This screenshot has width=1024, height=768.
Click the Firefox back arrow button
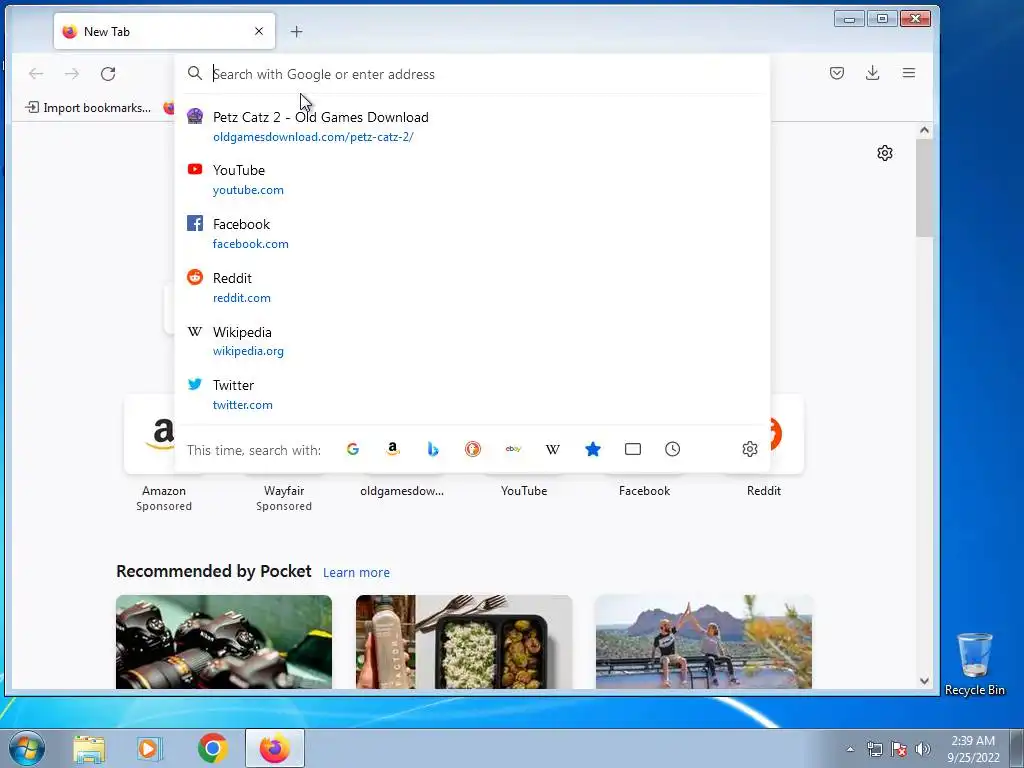tap(36, 74)
